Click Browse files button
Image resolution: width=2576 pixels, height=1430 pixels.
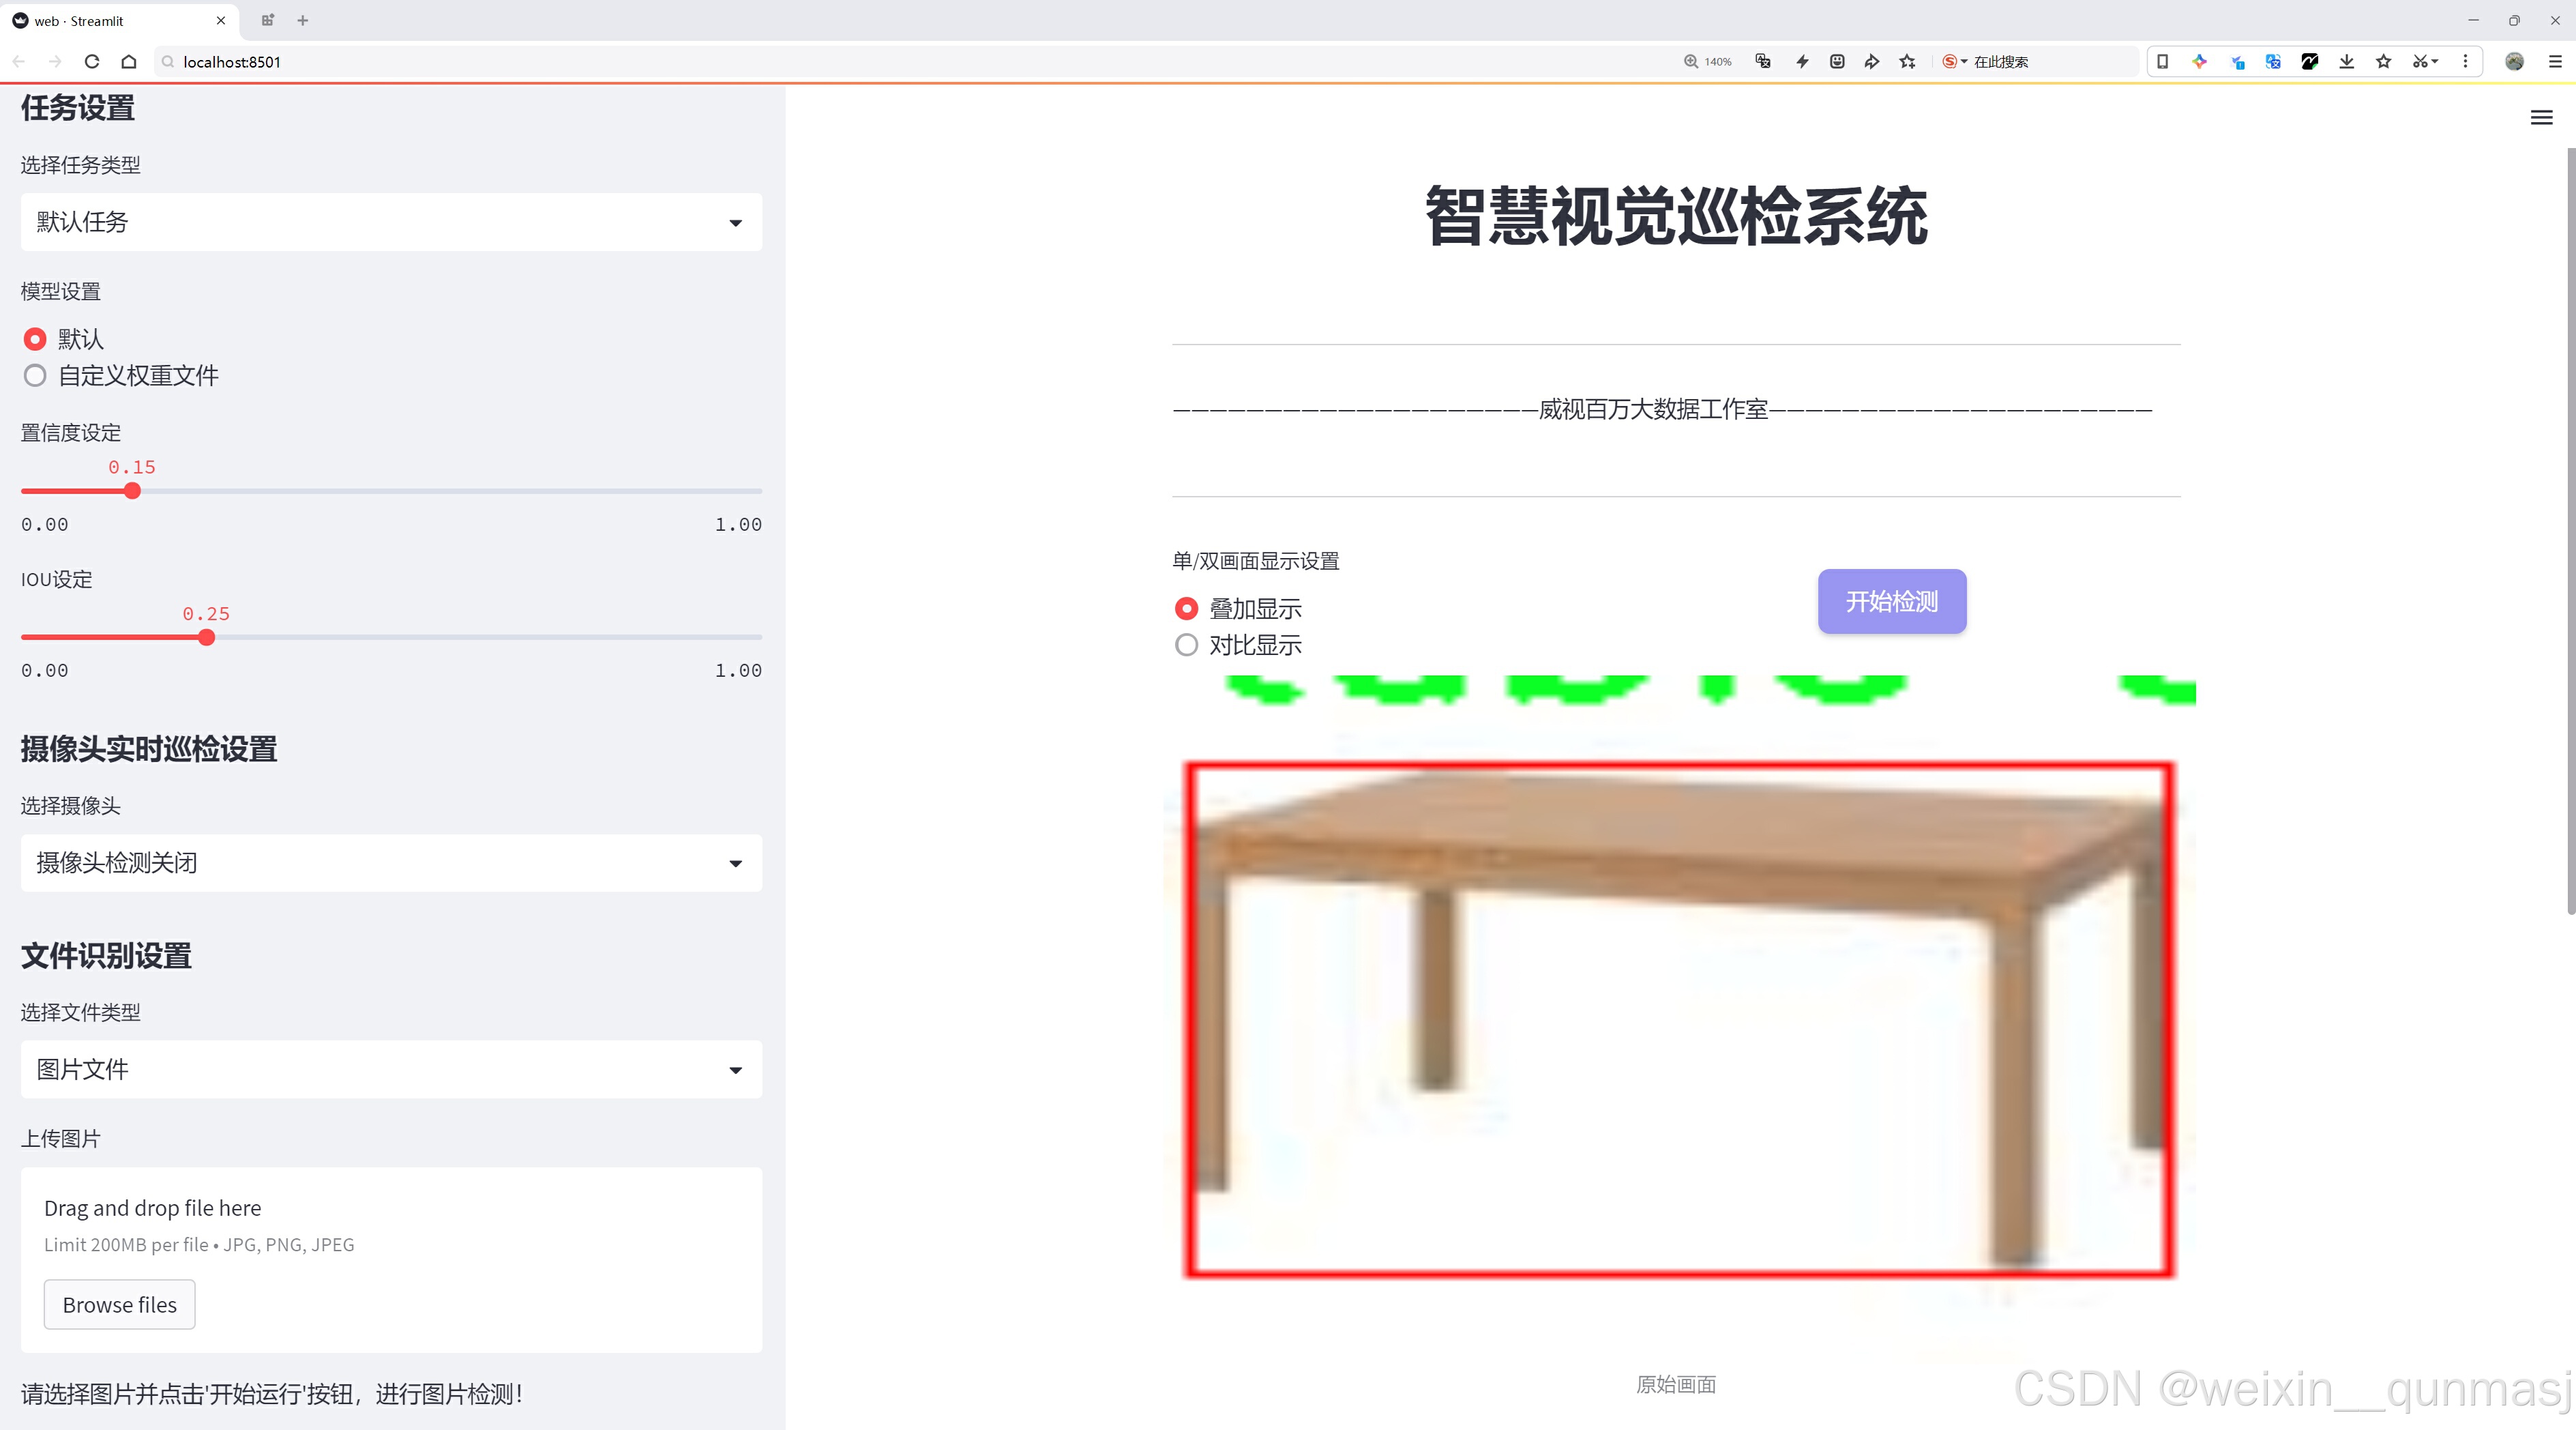[119, 1305]
